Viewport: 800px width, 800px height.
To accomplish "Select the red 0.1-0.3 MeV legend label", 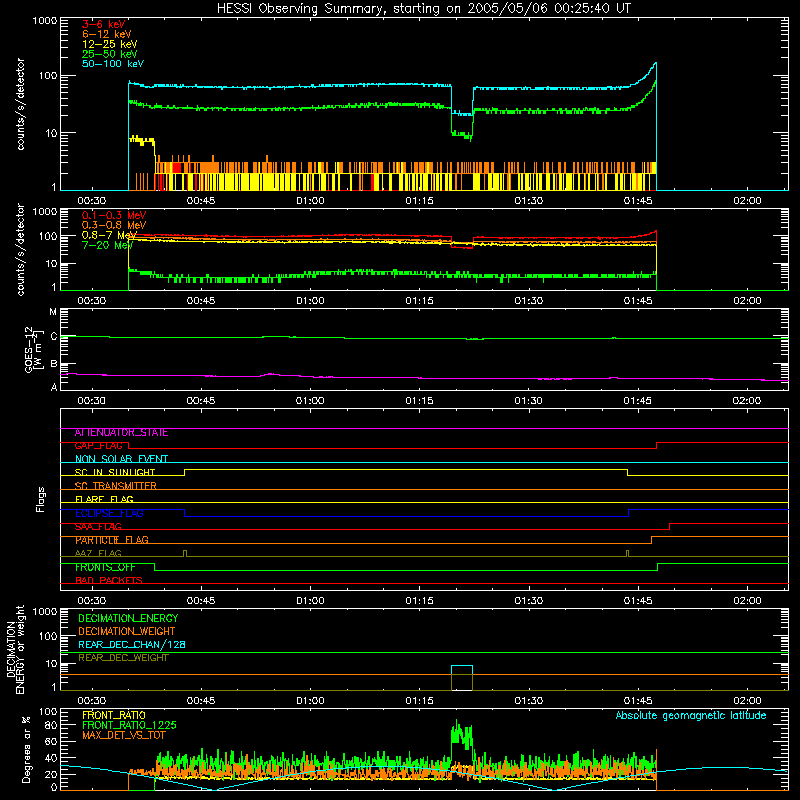I will click(x=114, y=215).
